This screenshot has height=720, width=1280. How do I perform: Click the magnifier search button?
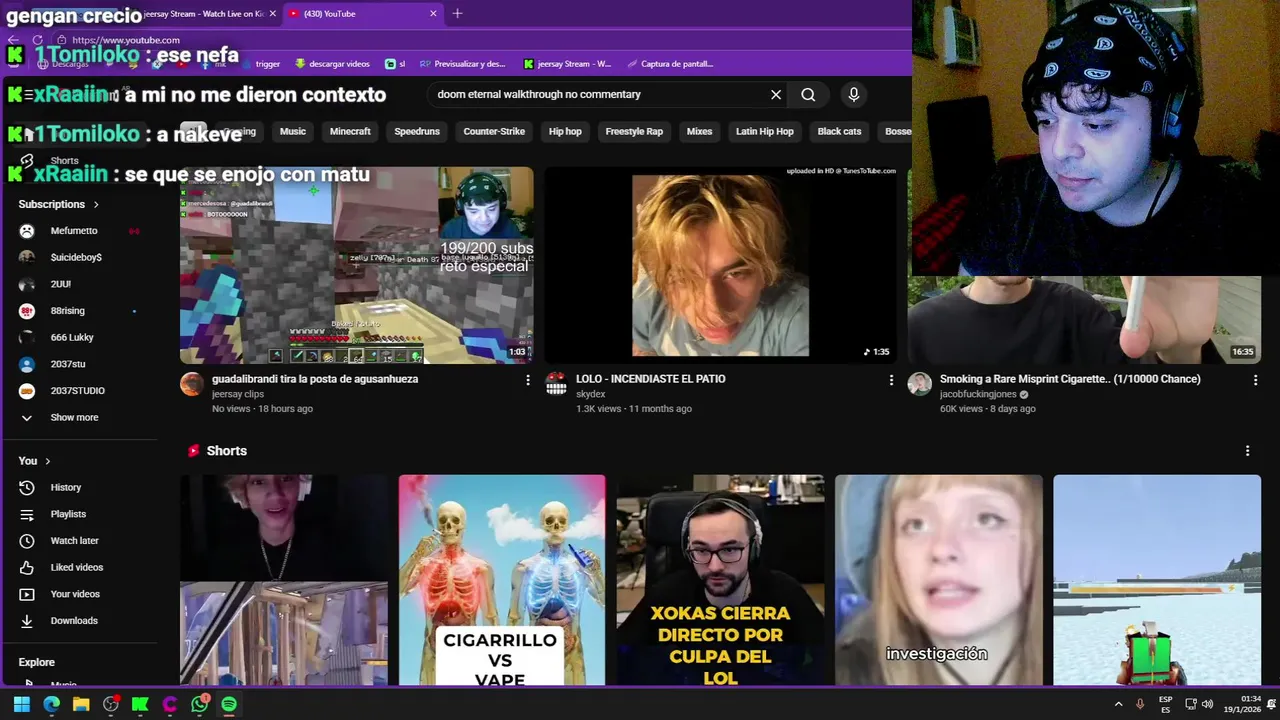(808, 94)
